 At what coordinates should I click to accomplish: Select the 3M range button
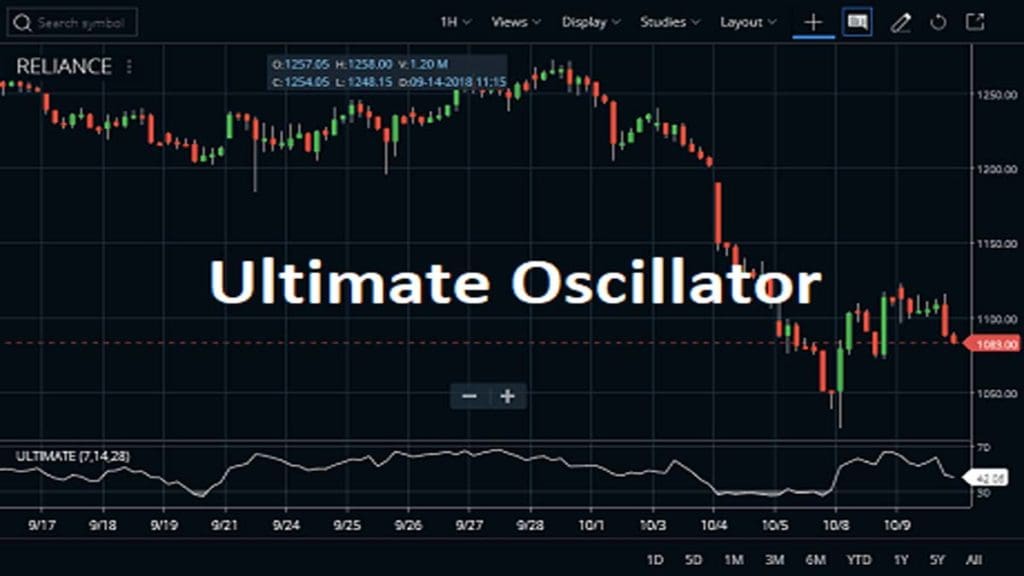775,560
